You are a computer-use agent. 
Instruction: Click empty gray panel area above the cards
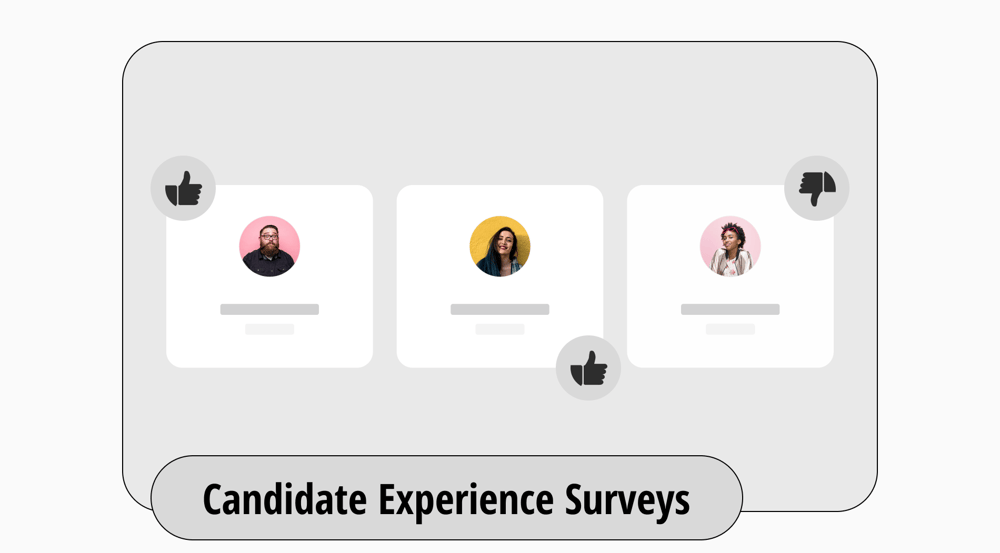(500, 110)
